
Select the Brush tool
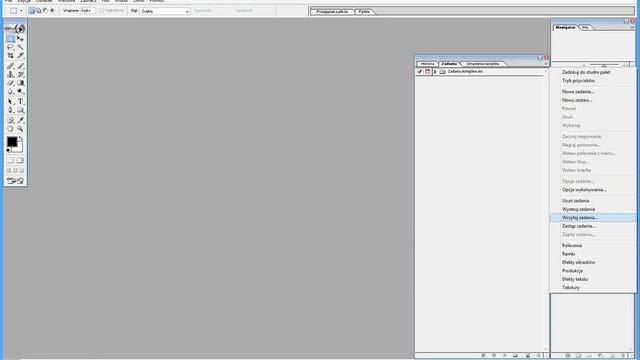point(20,66)
